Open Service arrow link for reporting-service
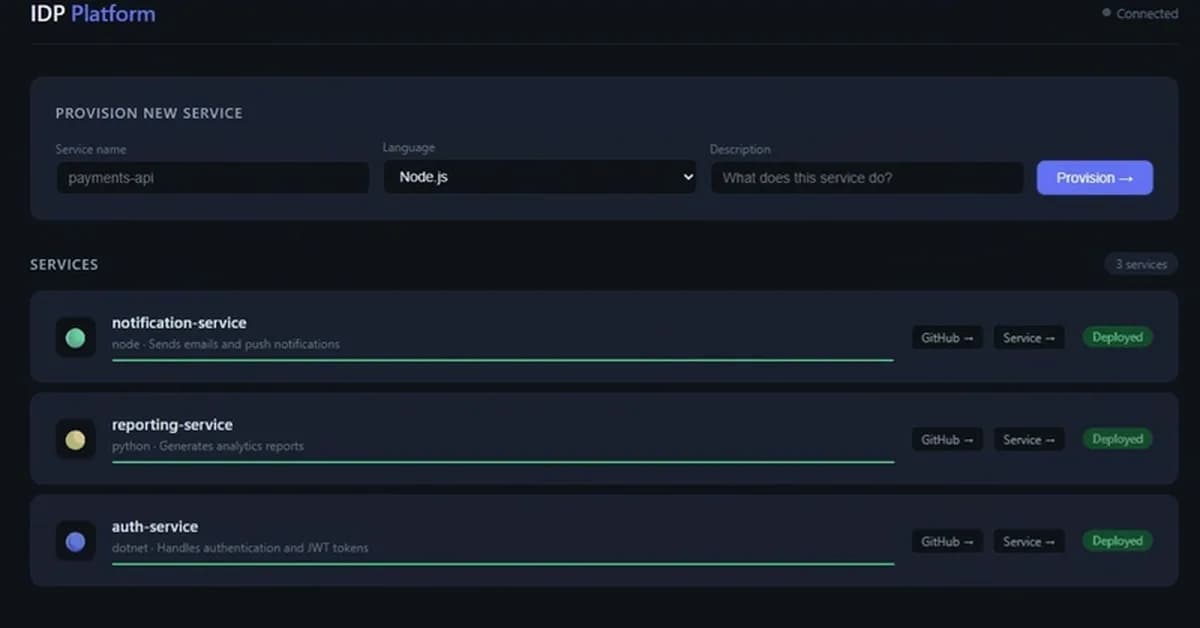The image size is (1200, 628). (1028, 439)
